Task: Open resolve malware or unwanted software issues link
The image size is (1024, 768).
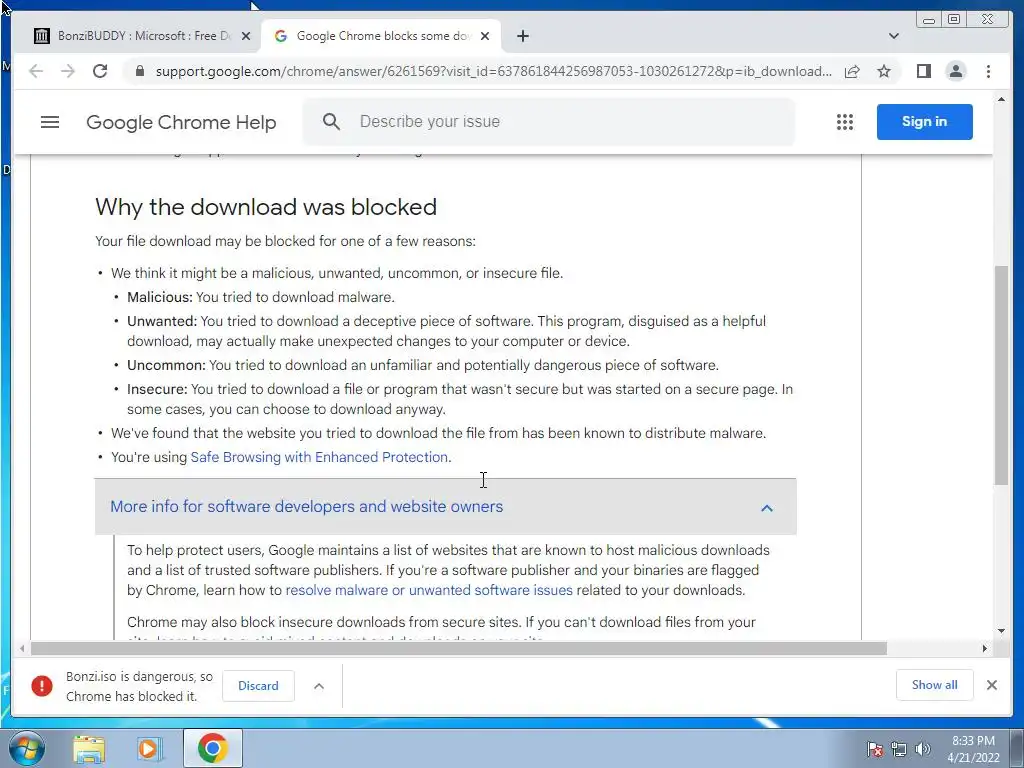Action: coord(429,590)
